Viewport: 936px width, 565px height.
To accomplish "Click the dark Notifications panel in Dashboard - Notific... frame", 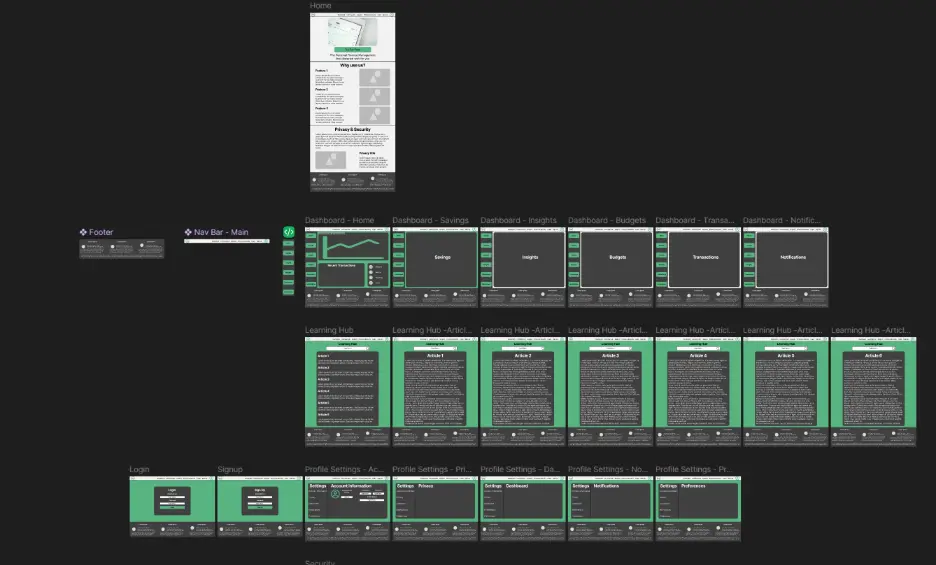I will 793,260.
